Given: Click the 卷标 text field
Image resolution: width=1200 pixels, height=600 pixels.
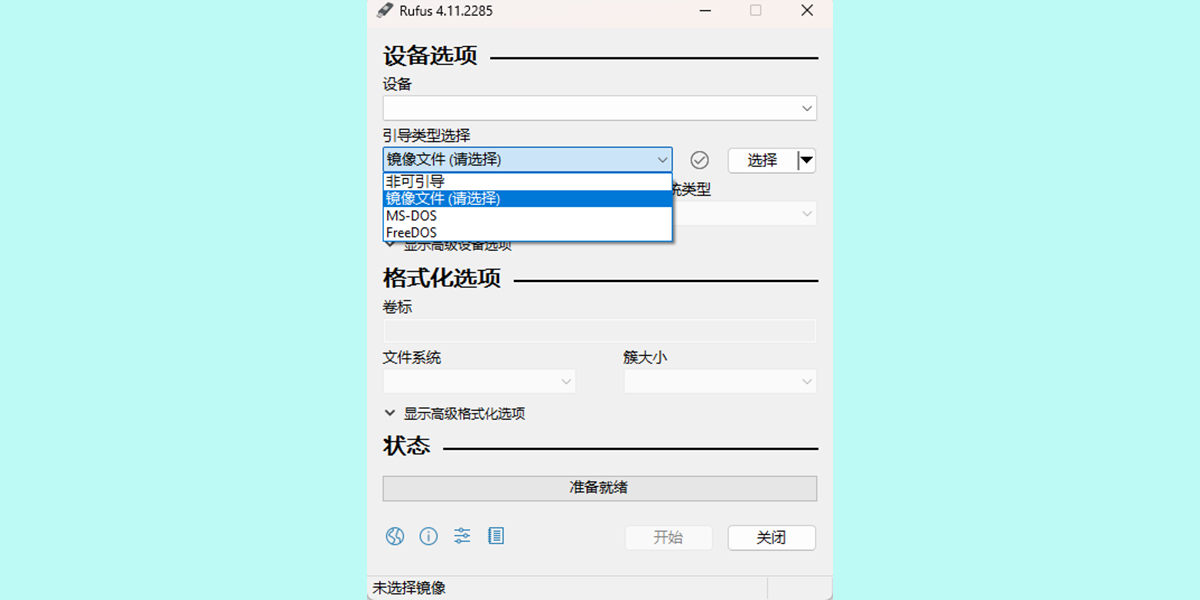Looking at the screenshot, I should pyautogui.click(x=599, y=331).
